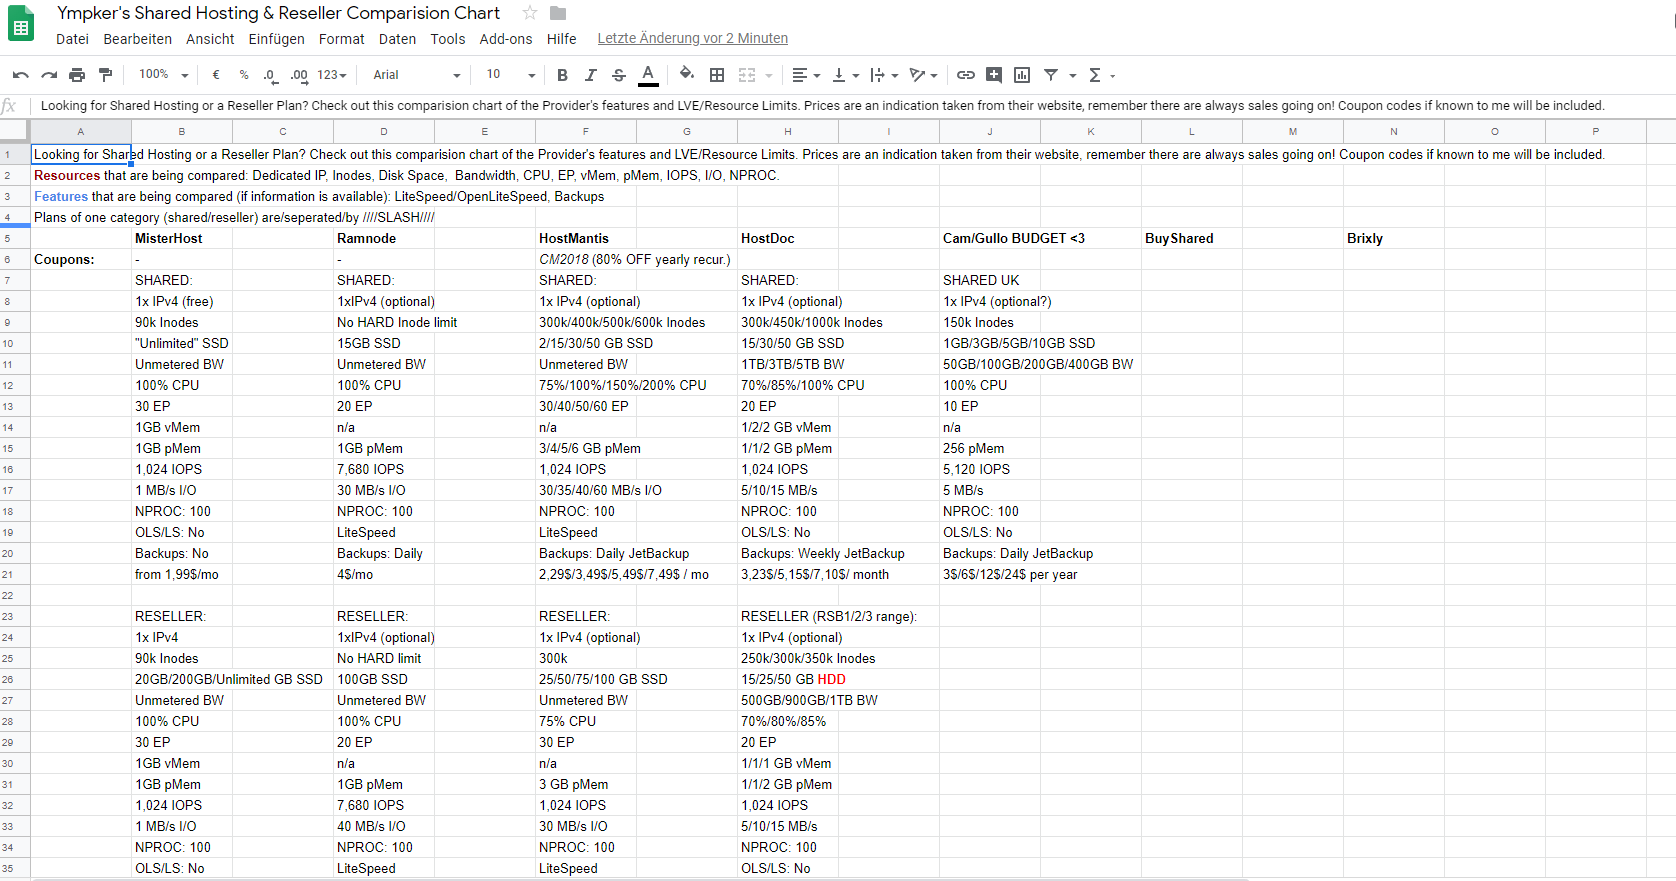Click the Undo arrow icon
Viewport: 1676px width, 881px height.
tap(20, 75)
